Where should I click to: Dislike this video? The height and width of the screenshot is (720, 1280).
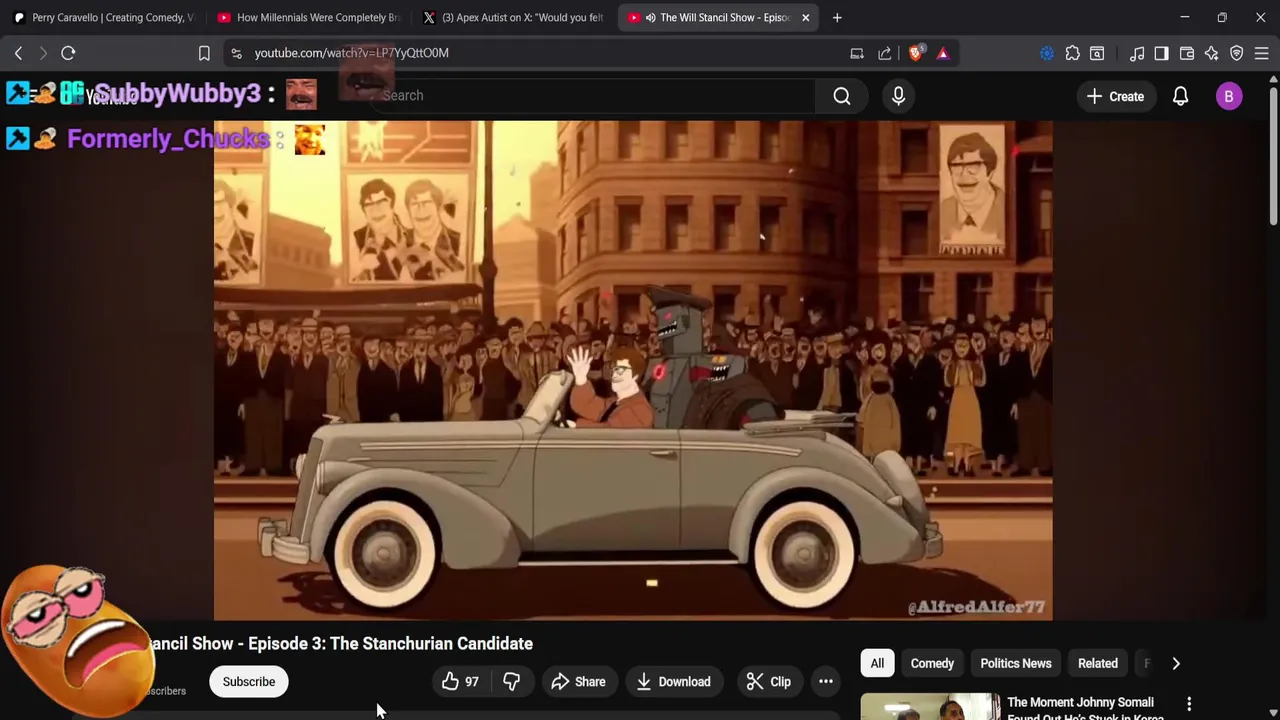point(512,682)
